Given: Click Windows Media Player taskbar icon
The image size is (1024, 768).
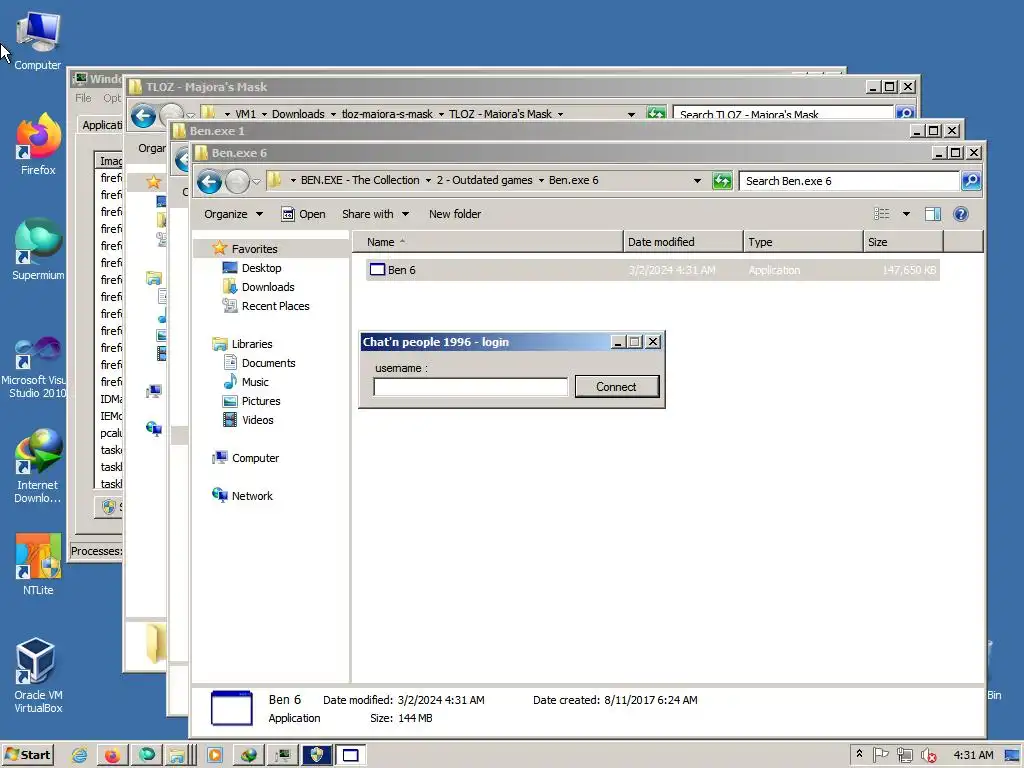Looking at the screenshot, I should (215, 756).
